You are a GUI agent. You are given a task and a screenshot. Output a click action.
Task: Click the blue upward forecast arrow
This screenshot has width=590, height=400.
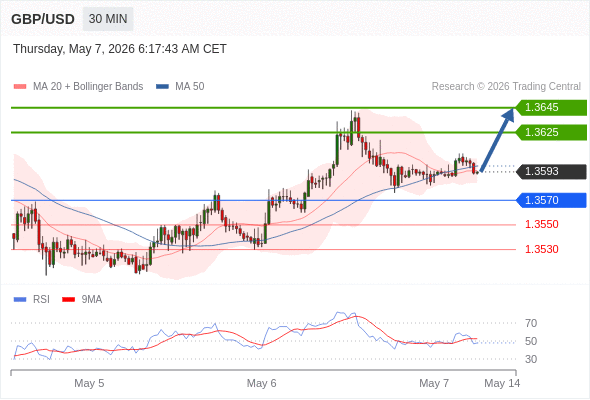497,140
